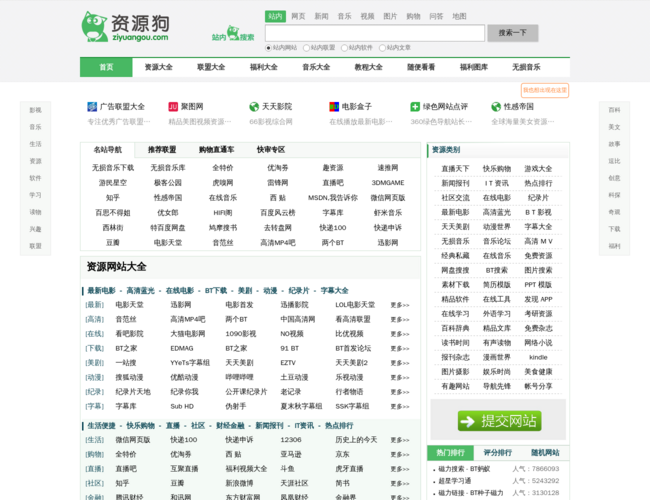Select the 站内联盟 radio button
This screenshot has width=650, height=500.
pos(306,48)
